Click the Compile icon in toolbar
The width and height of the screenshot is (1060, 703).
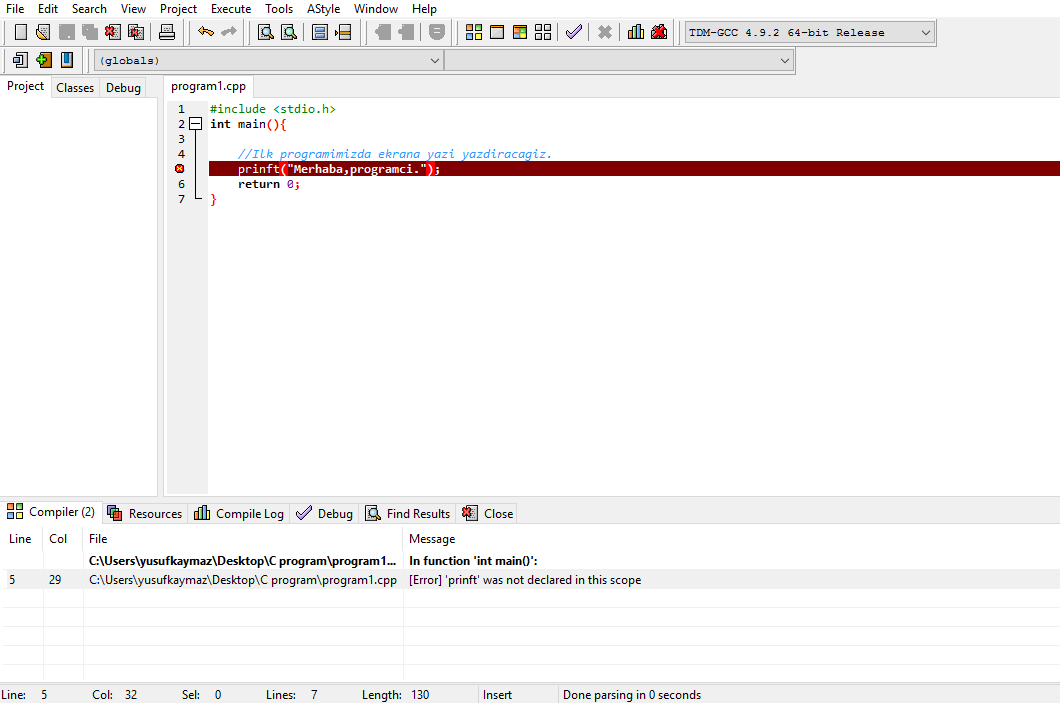(473, 32)
